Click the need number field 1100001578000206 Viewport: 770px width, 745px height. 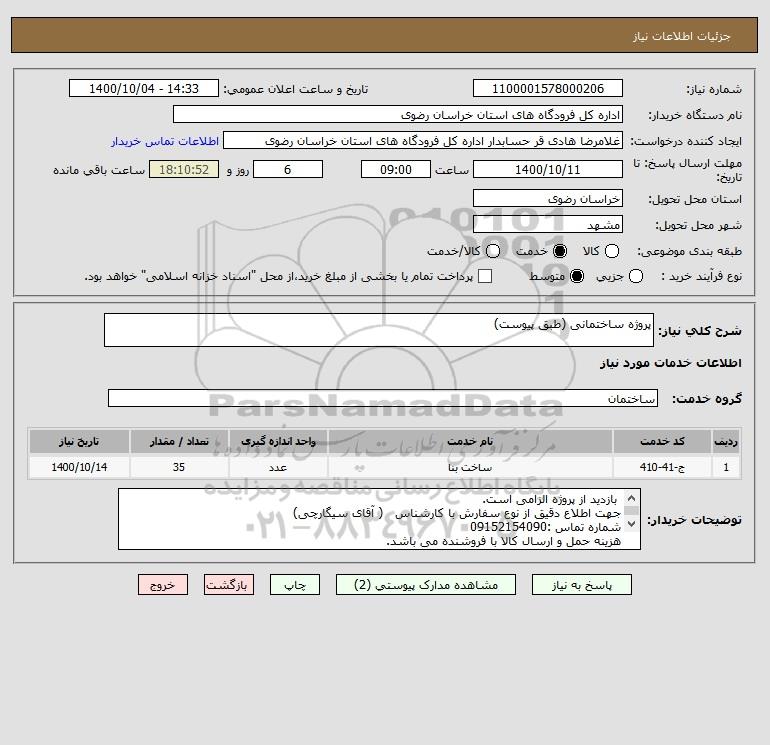point(548,88)
